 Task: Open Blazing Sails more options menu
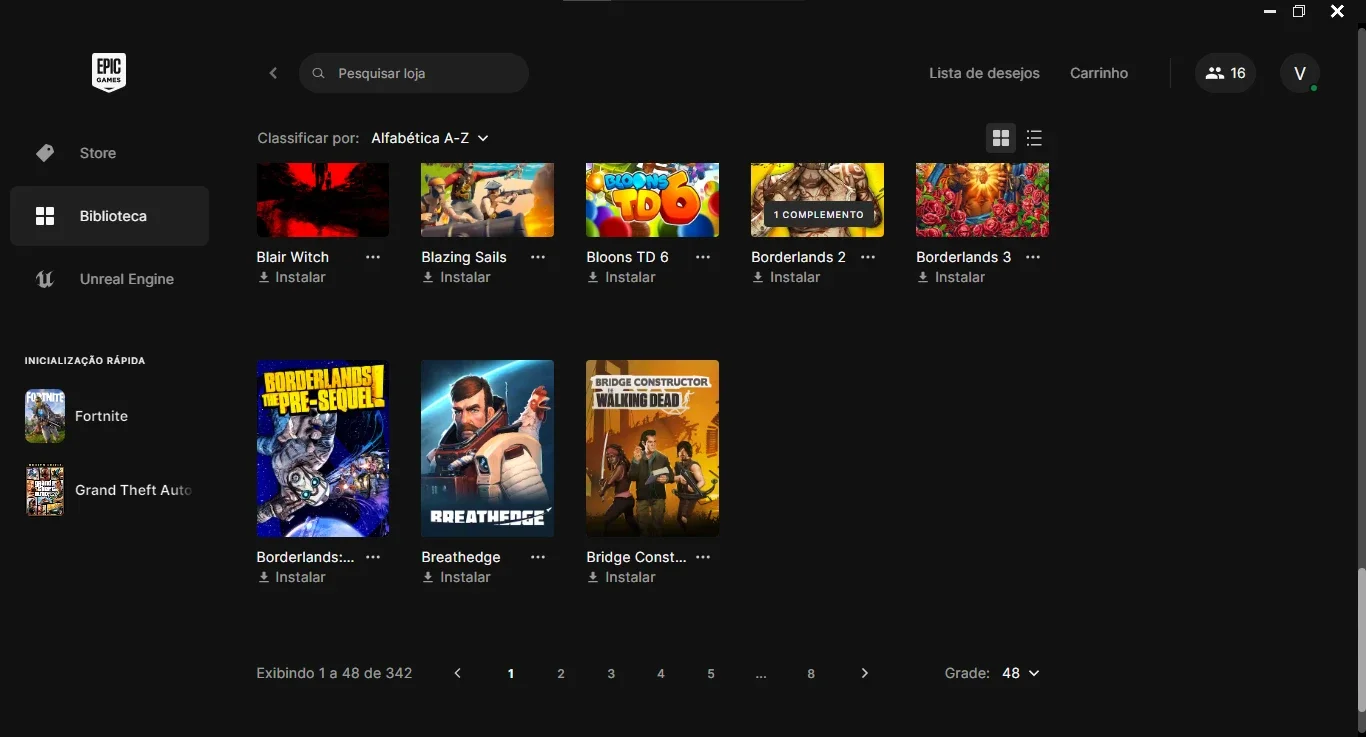[x=538, y=257]
